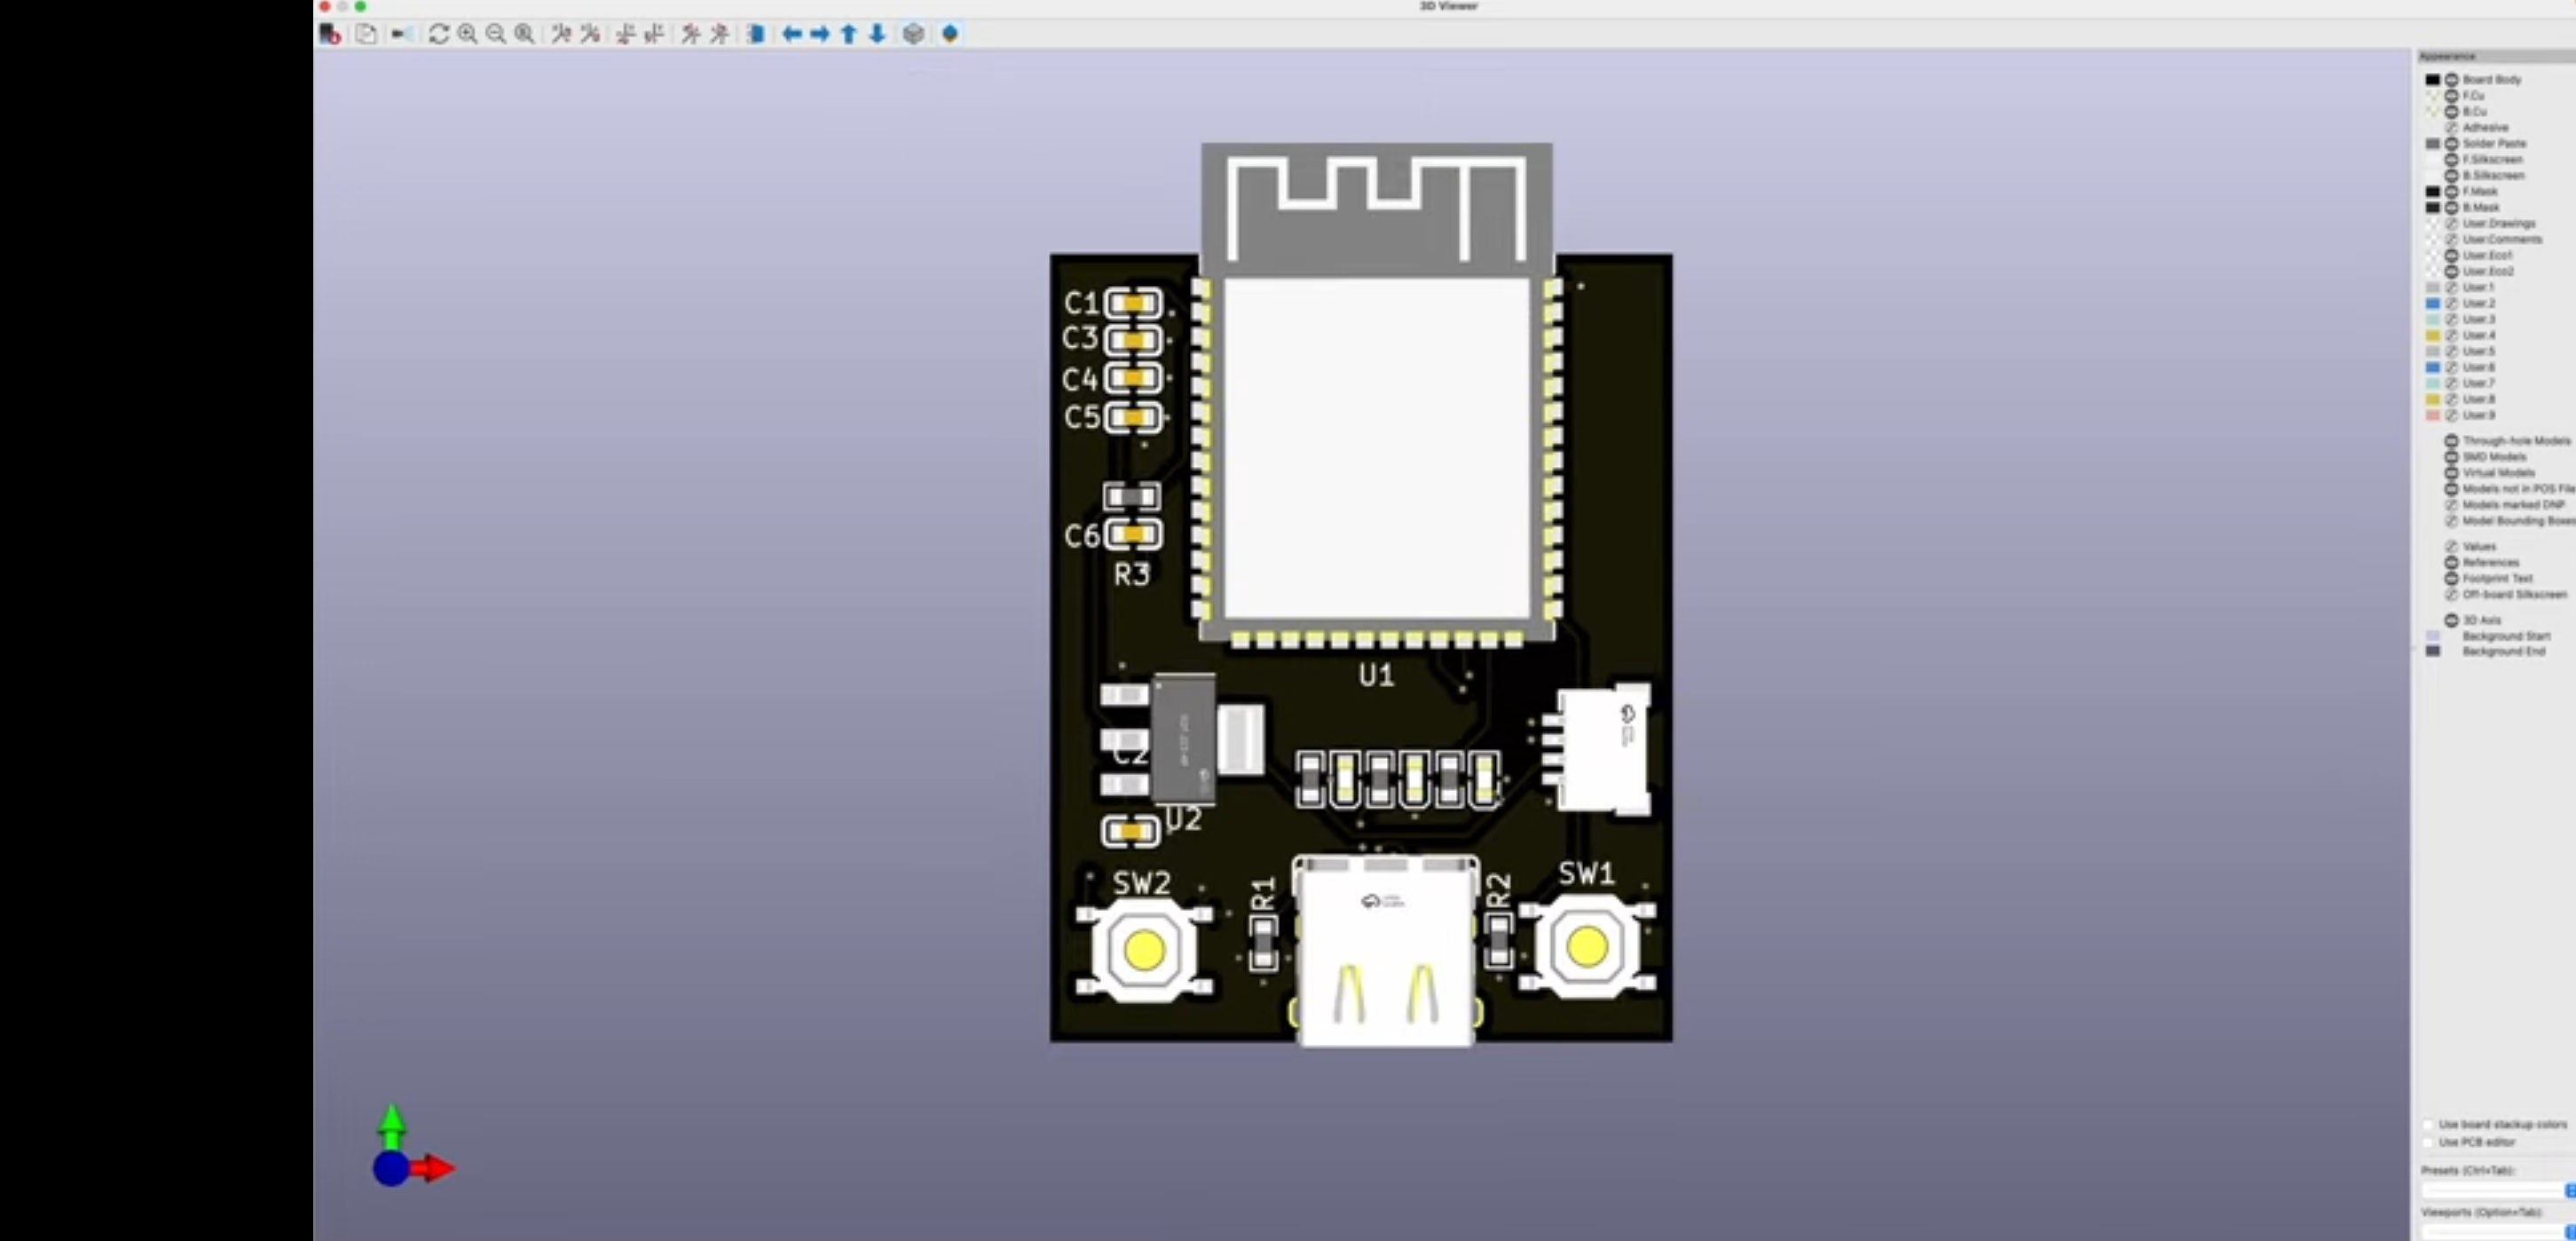Show Off-board Silkscreen
Screen dimensions: 2576x1241
coord(2451,594)
